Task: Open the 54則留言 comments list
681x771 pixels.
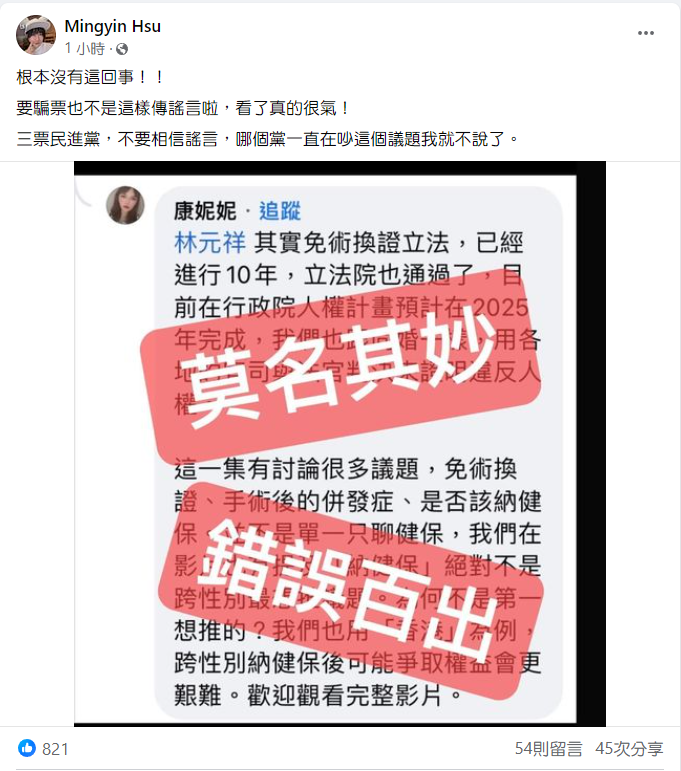Action: coord(548,749)
